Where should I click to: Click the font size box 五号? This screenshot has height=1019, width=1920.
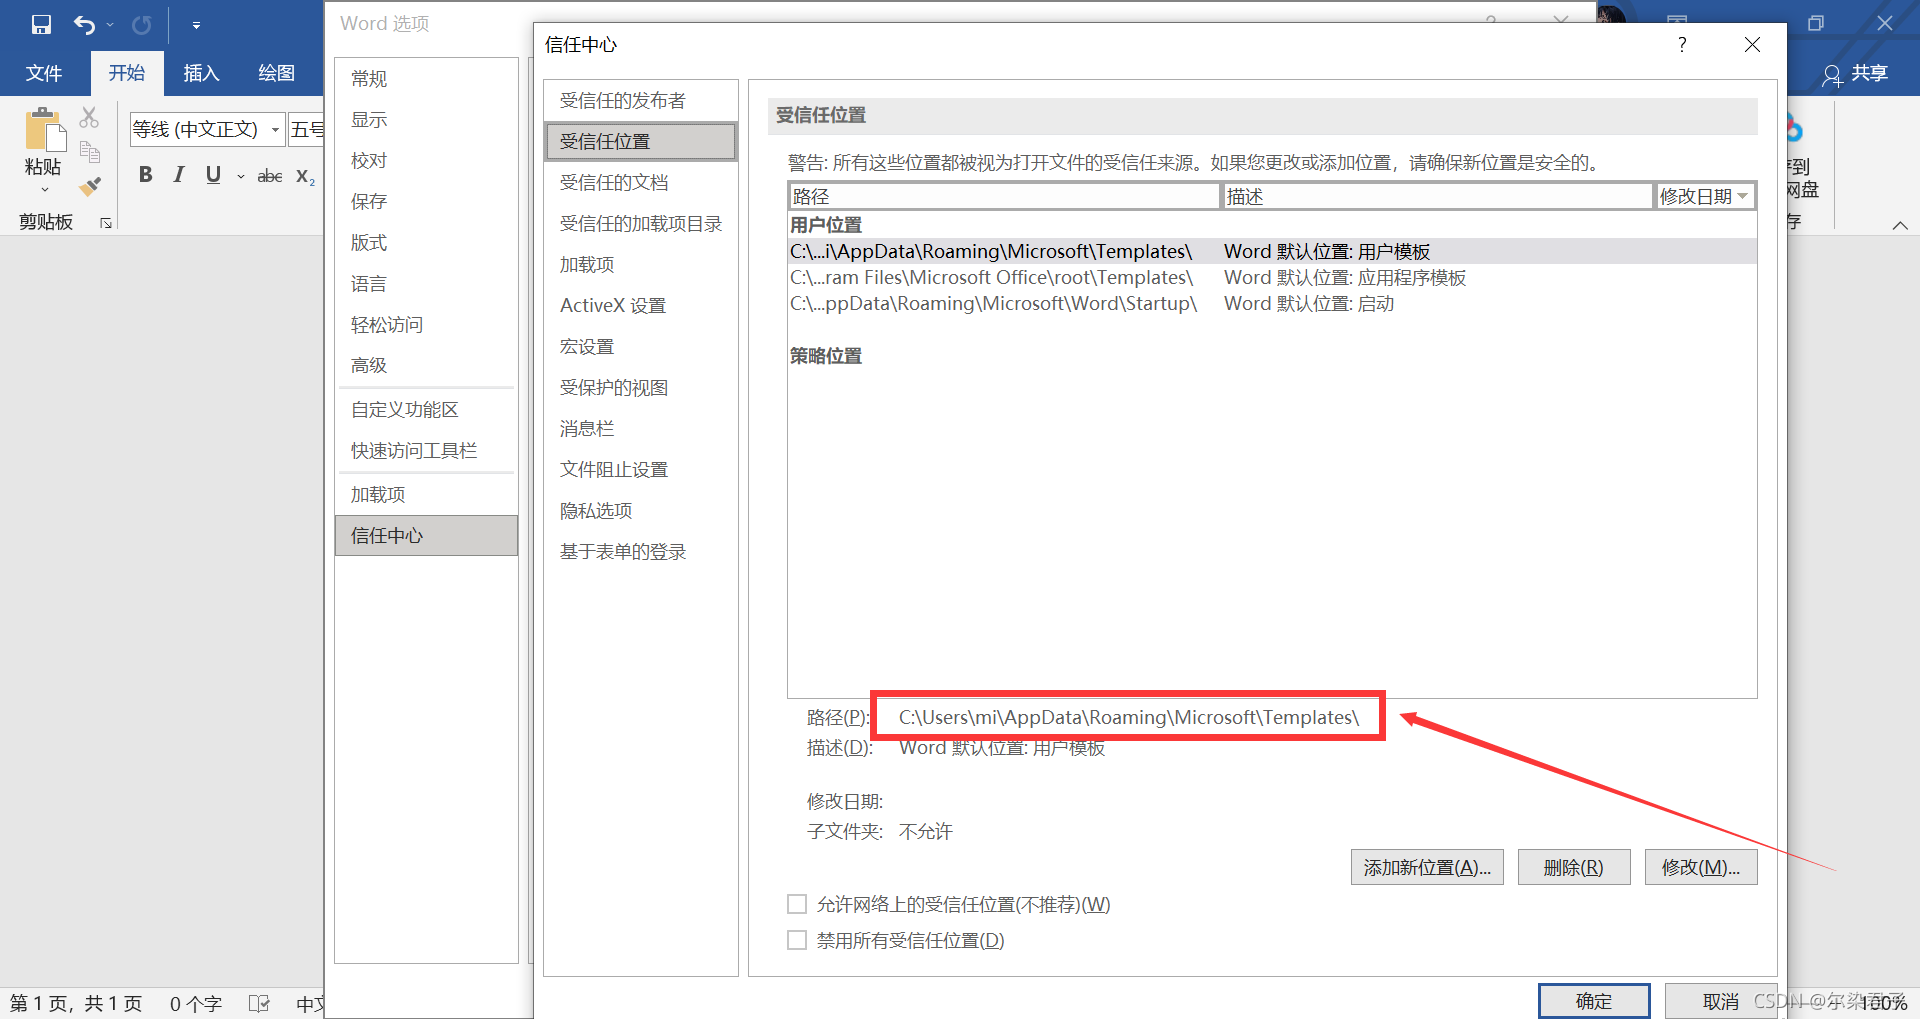[x=307, y=129]
